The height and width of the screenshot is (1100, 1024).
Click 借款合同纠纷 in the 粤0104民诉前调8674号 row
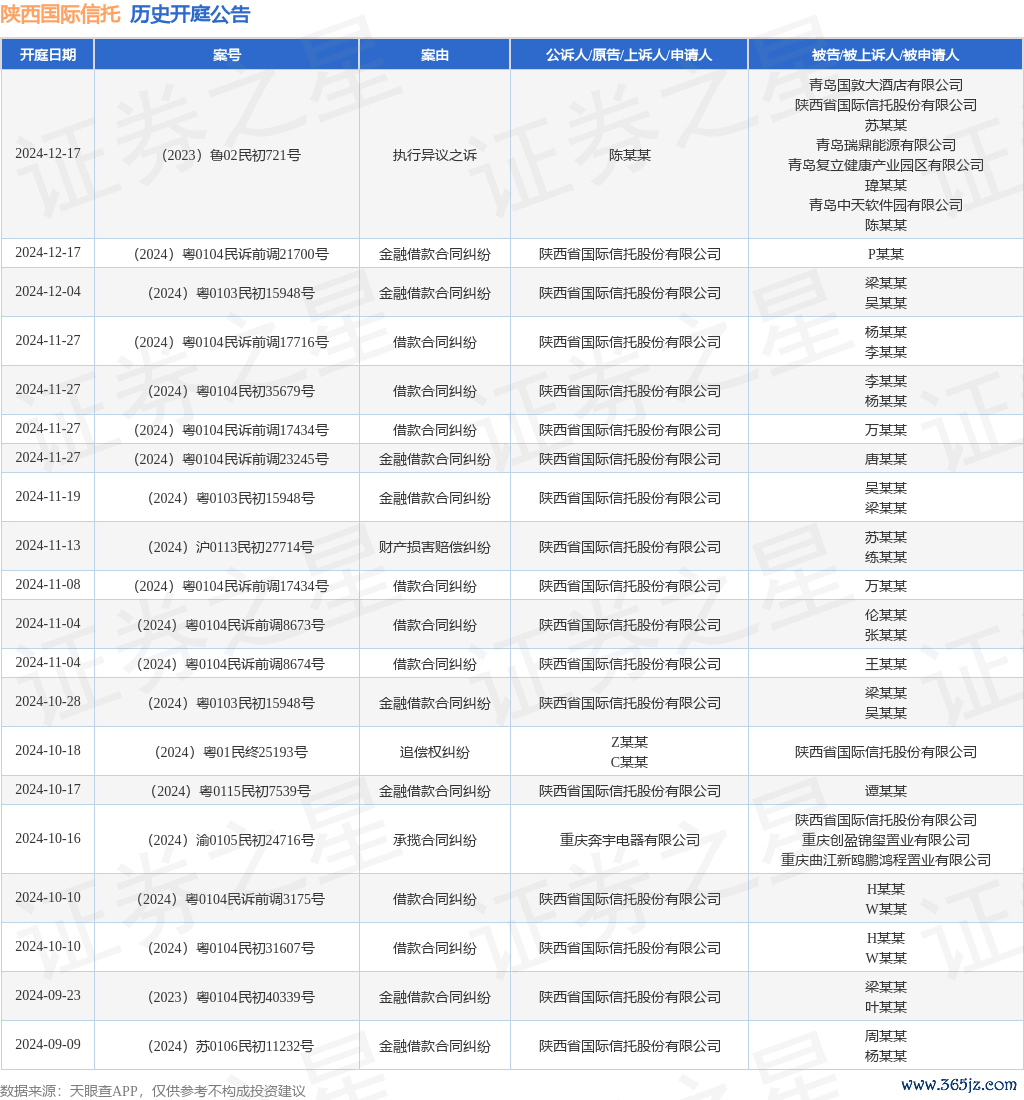click(x=435, y=664)
